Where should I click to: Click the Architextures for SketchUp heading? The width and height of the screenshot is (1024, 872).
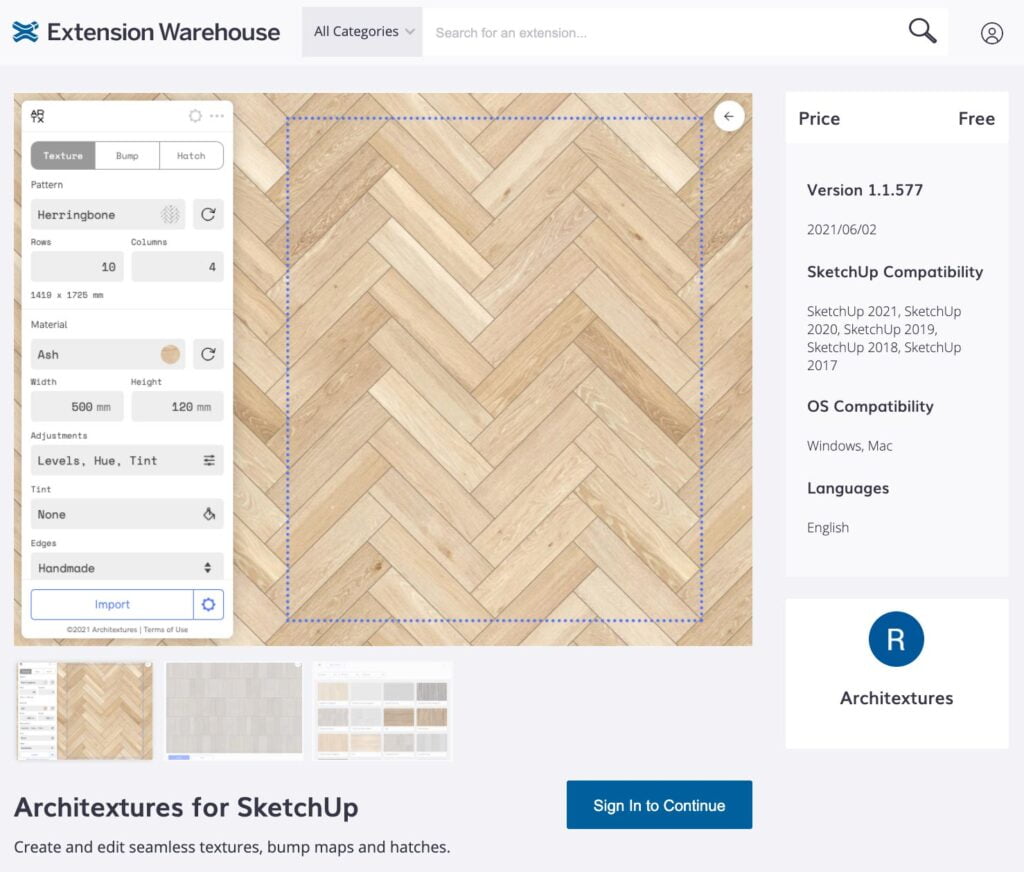186,807
